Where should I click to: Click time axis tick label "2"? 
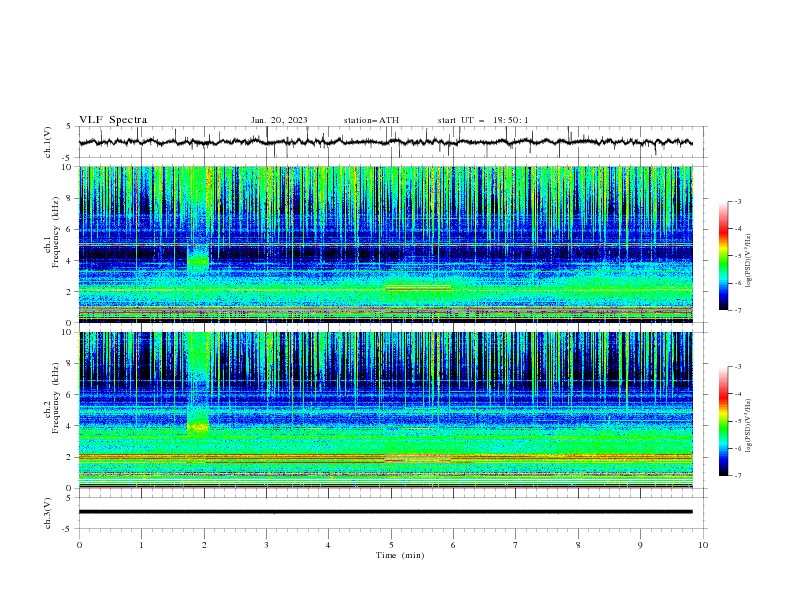pos(204,545)
